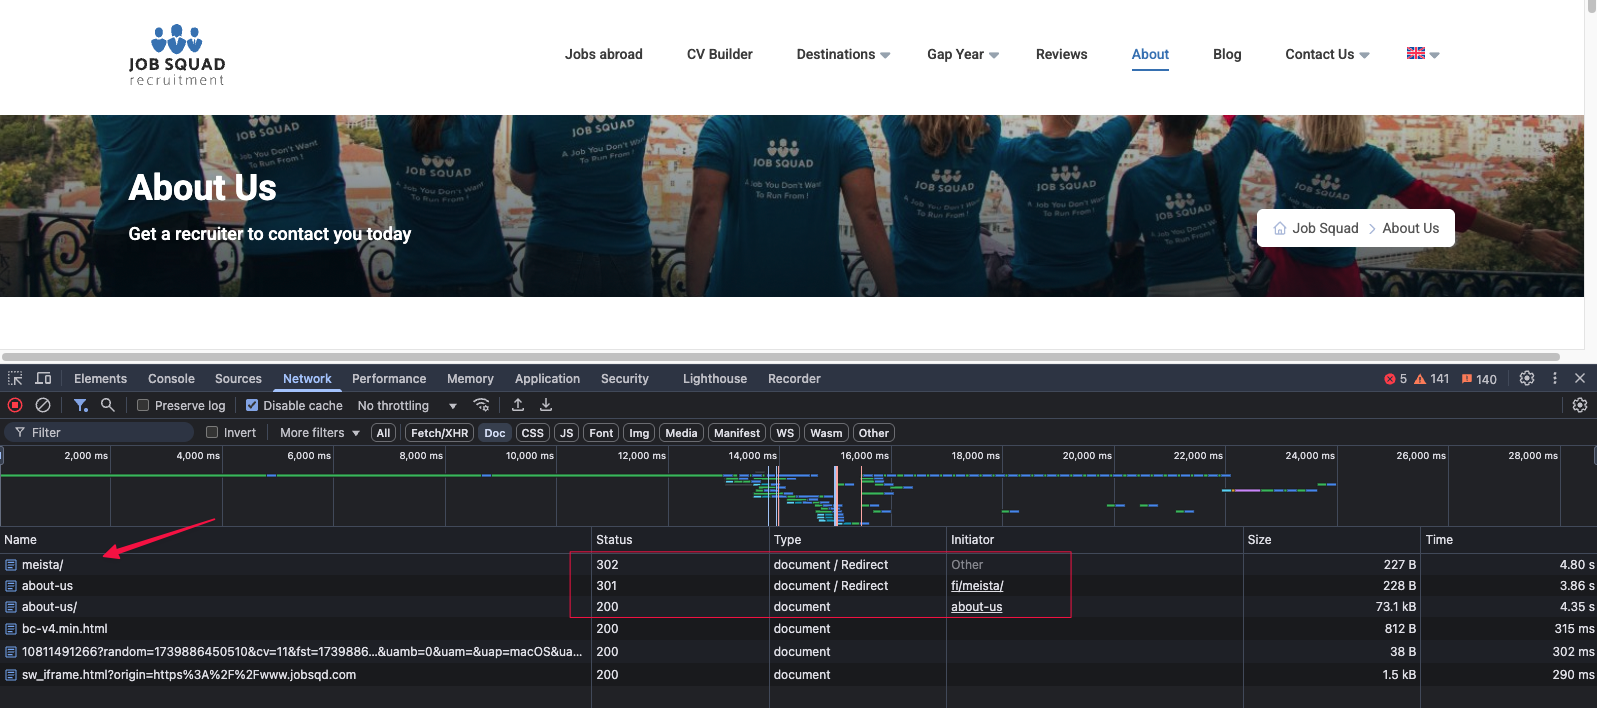1597x708 pixels.
Task: Go to Reviews page
Action: [1061, 54]
